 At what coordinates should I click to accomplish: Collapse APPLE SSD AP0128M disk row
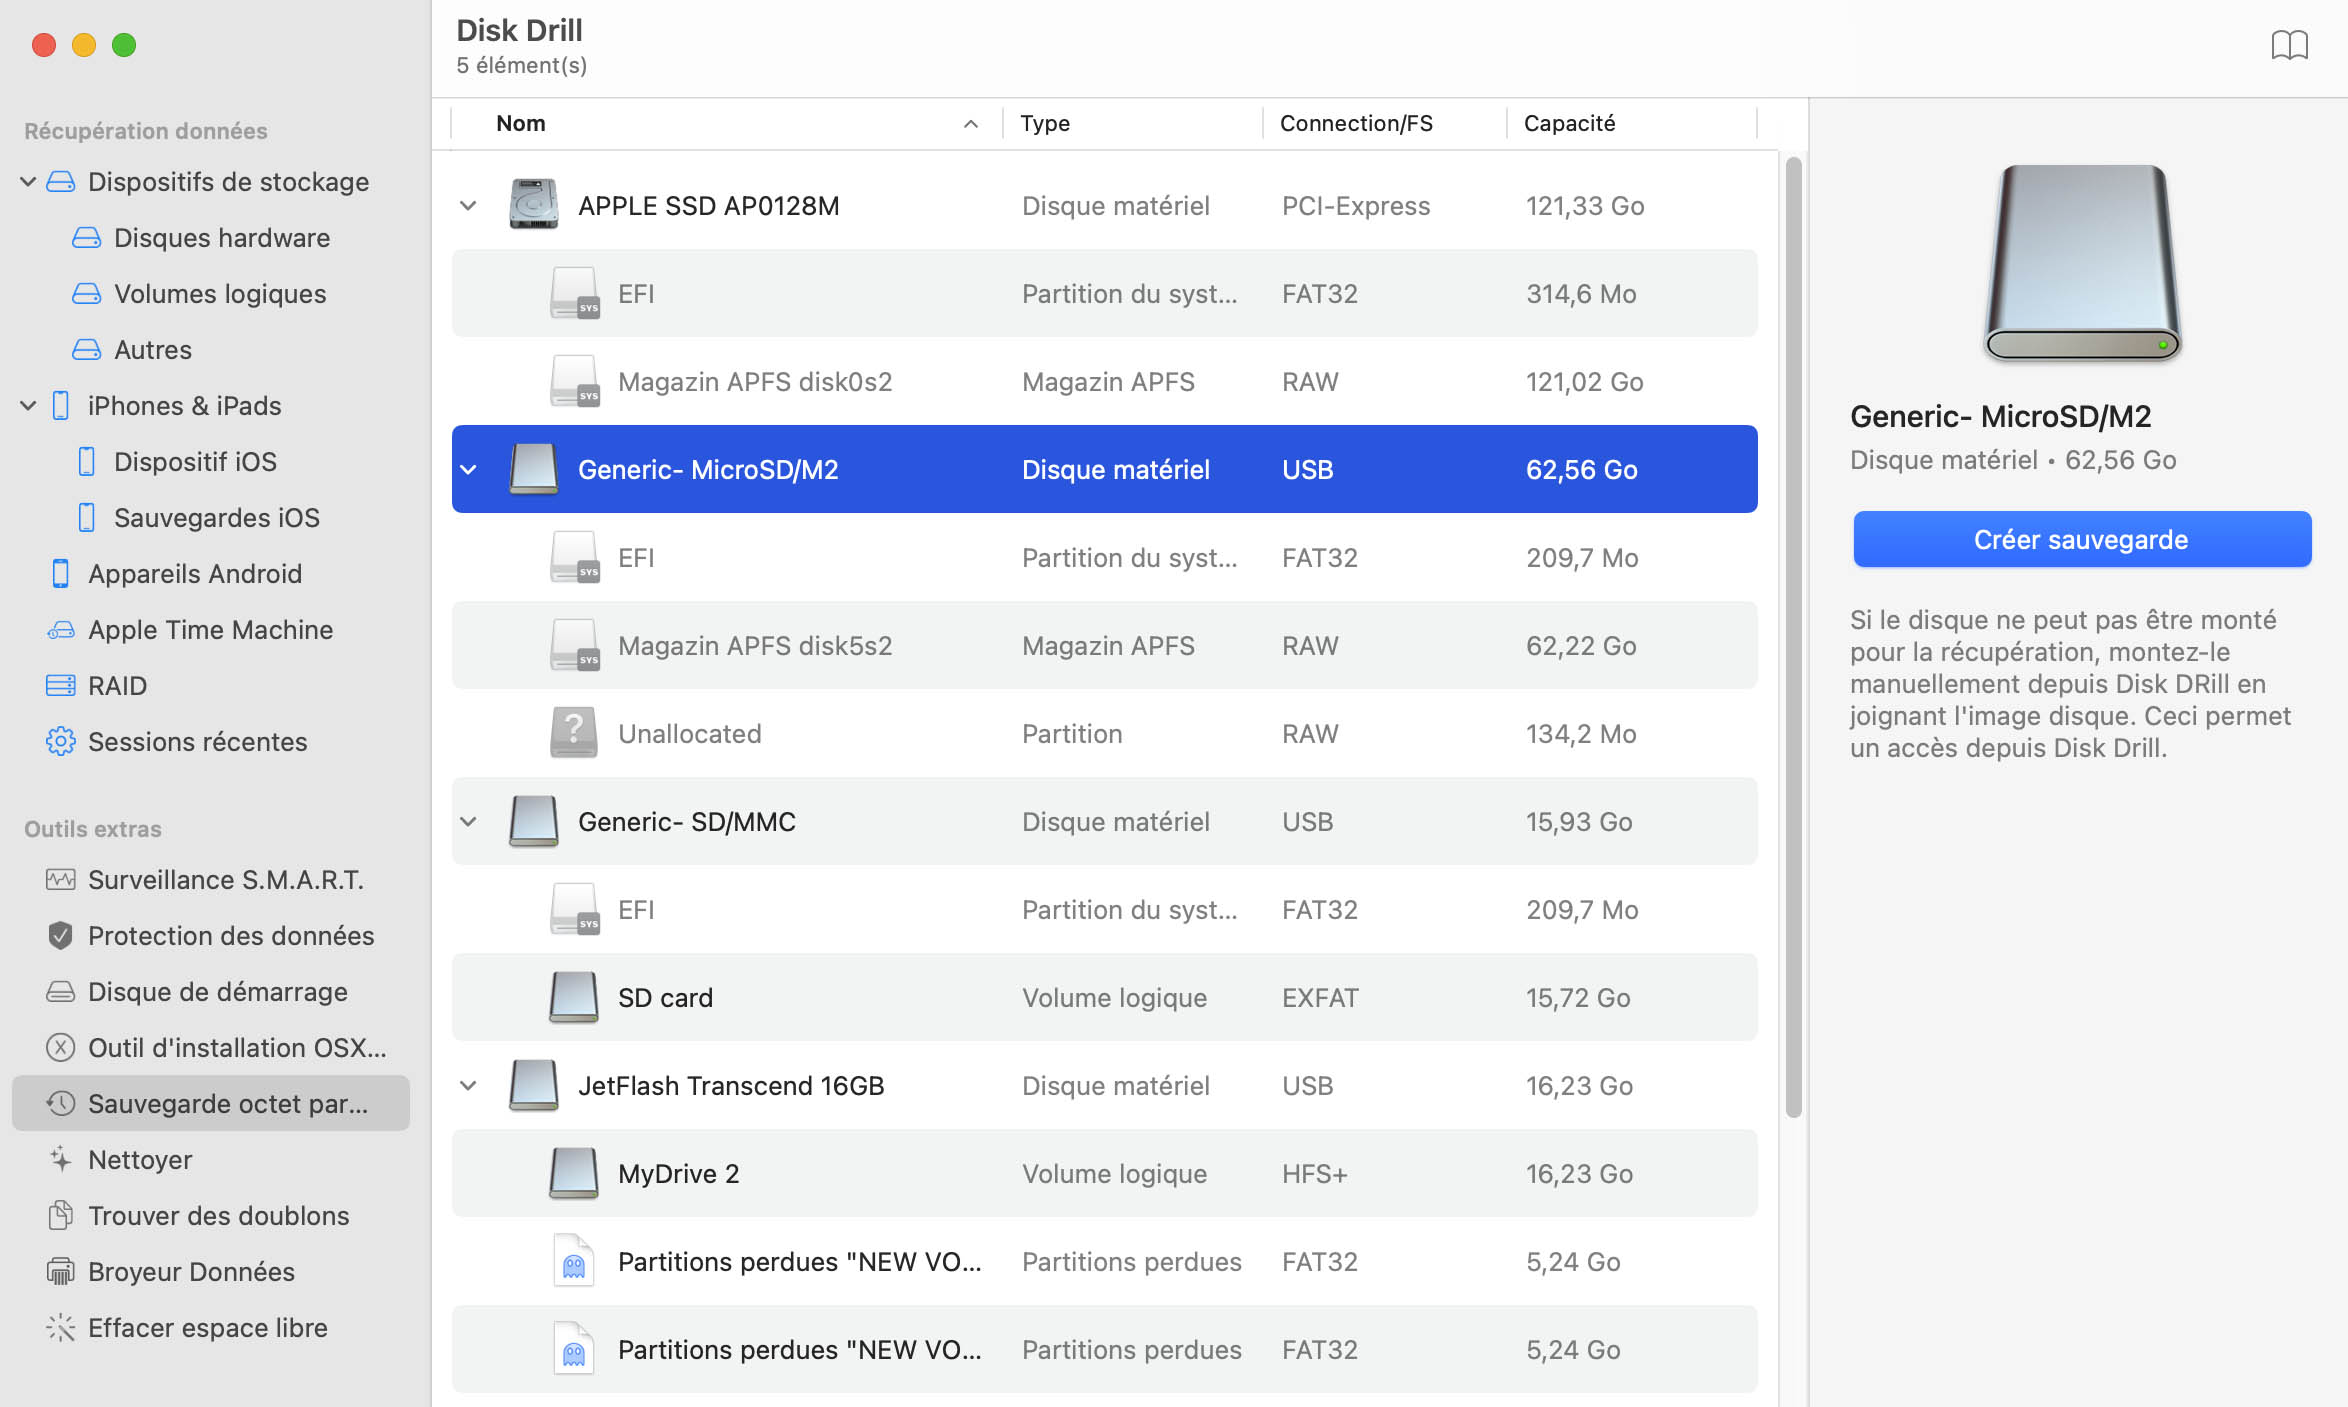point(468,206)
